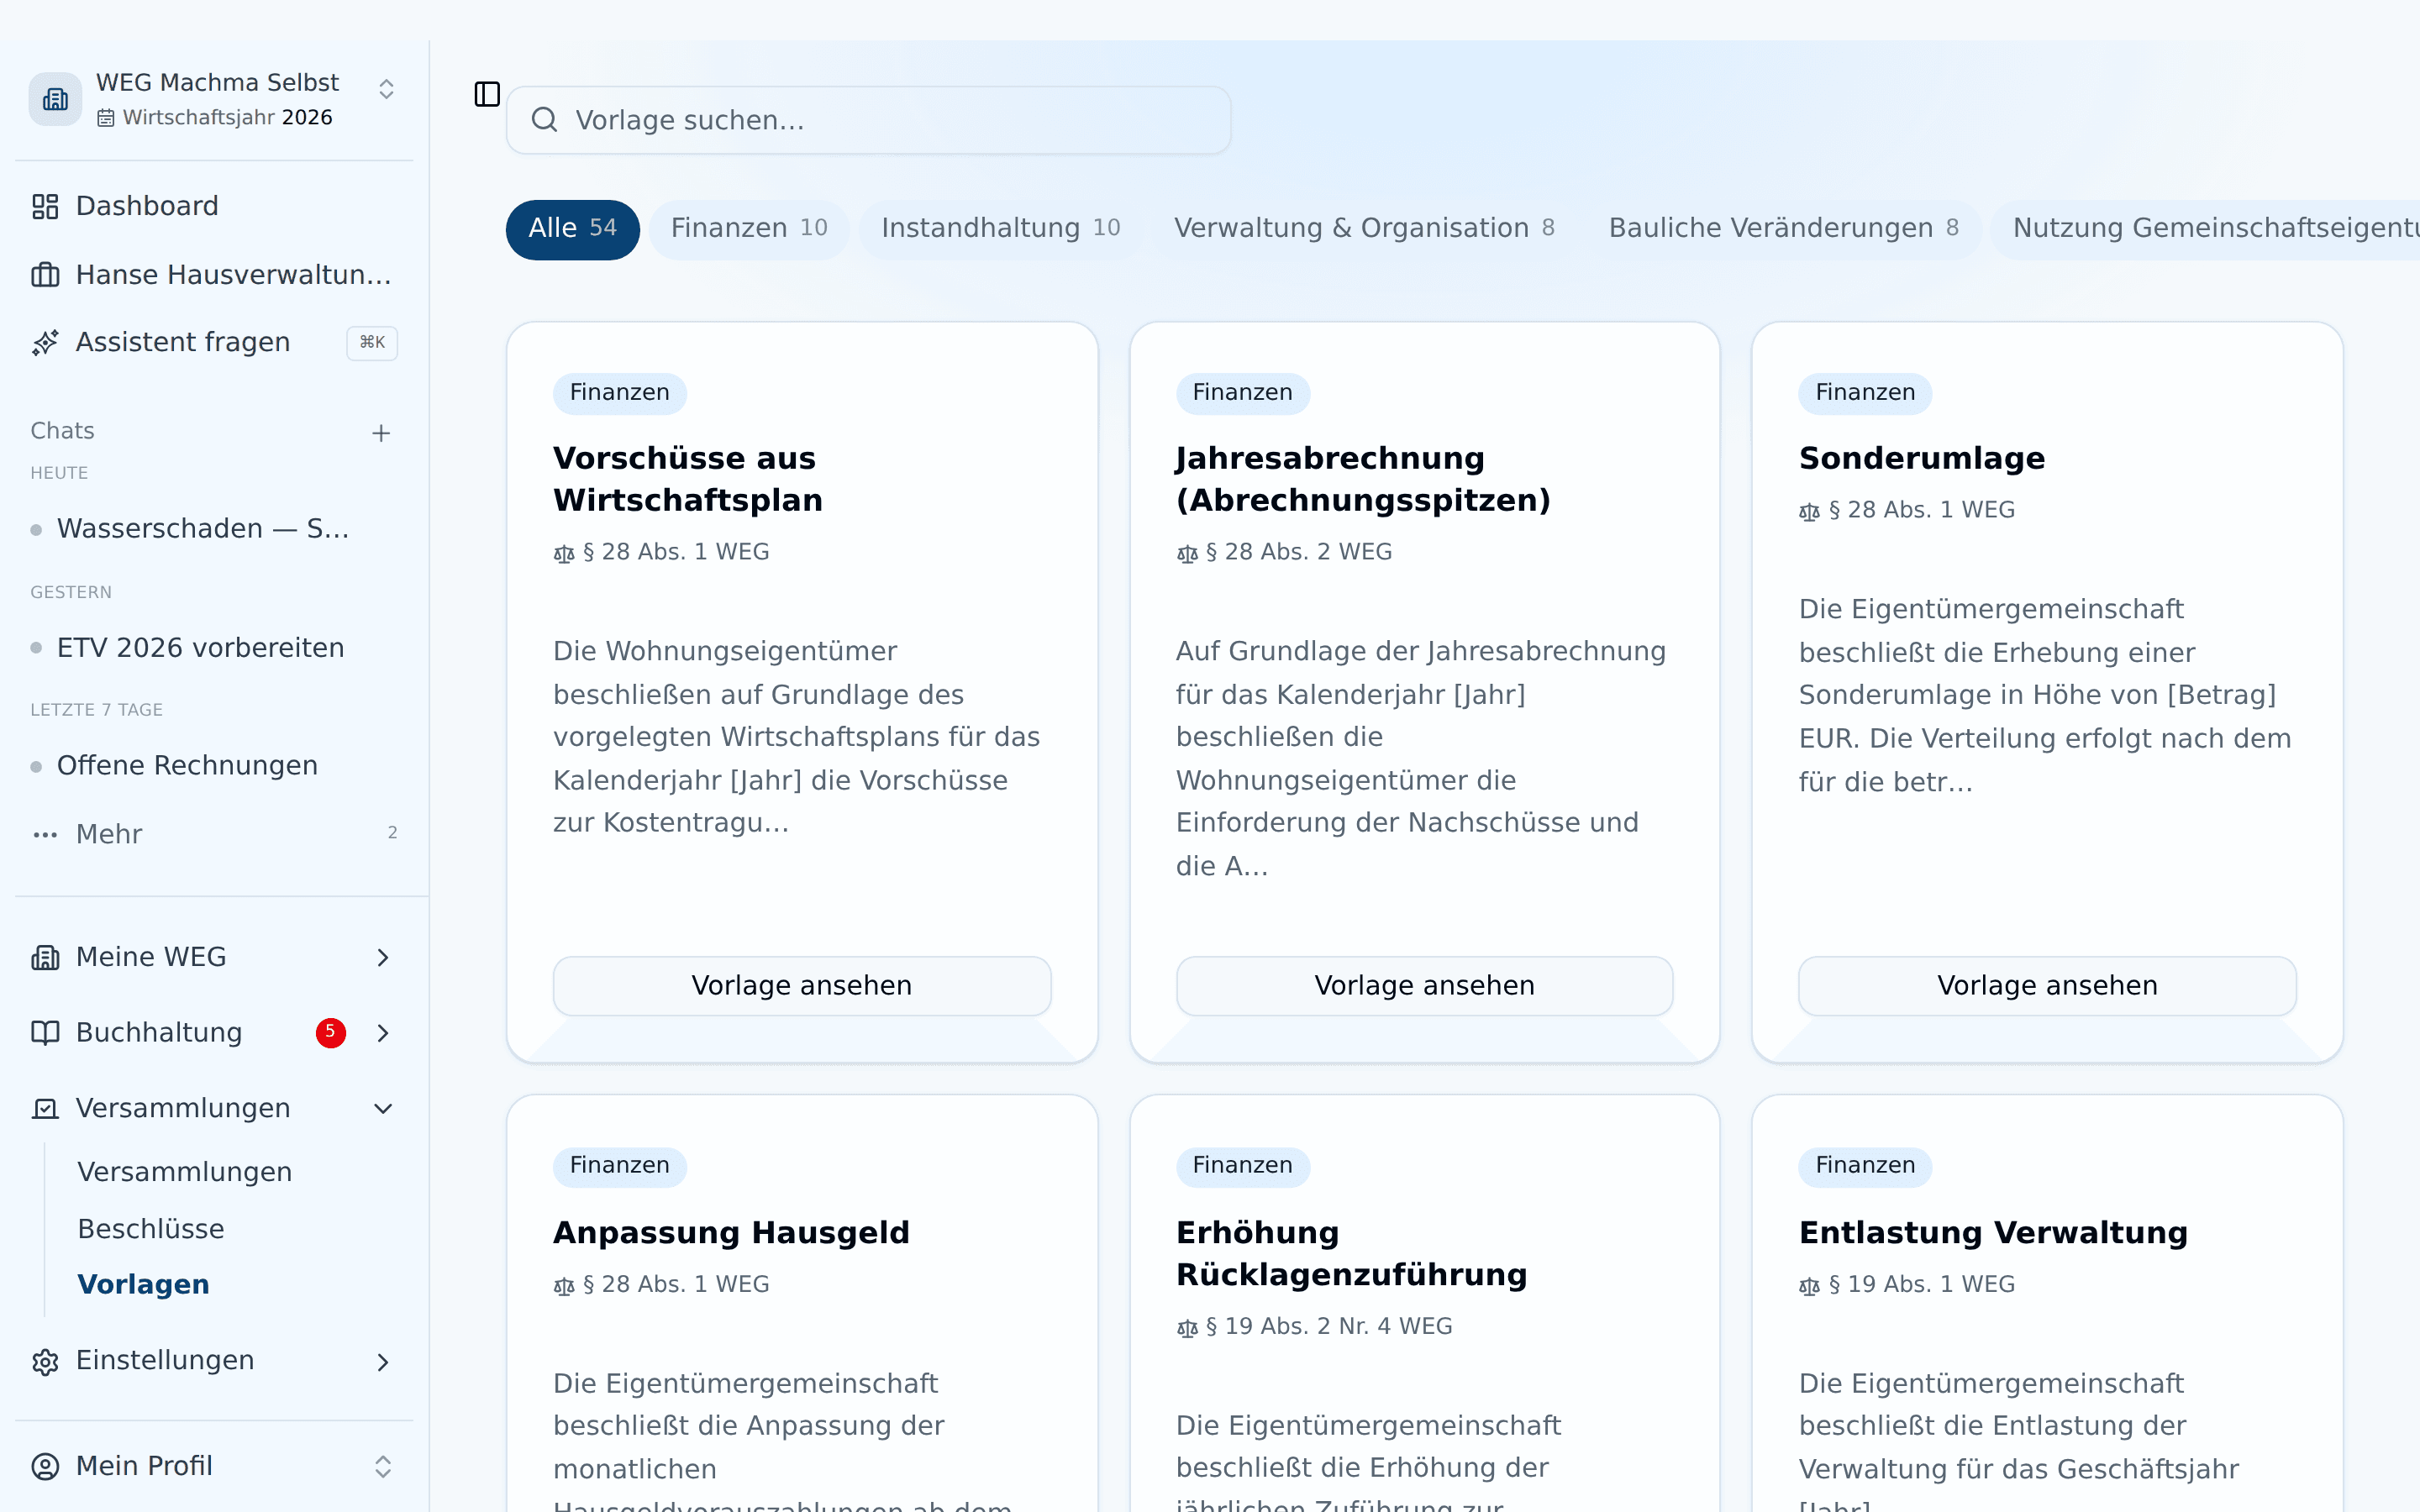This screenshot has width=2420, height=1512.
Task: Expand Buchhaltung section chevron
Action: [383, 1033]
